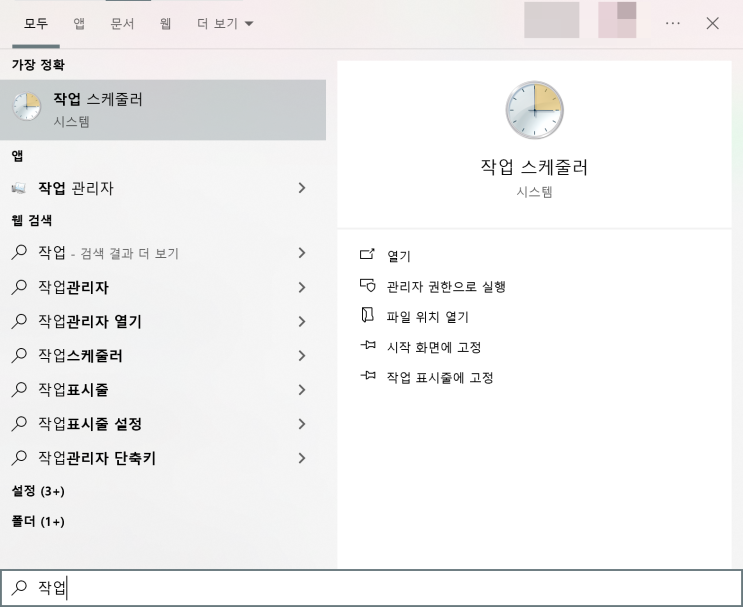Expand chevron for 작업표시줄 설정
Viewport: 743px width, 607px height.
pyautogui.click(x=302, y=424)
